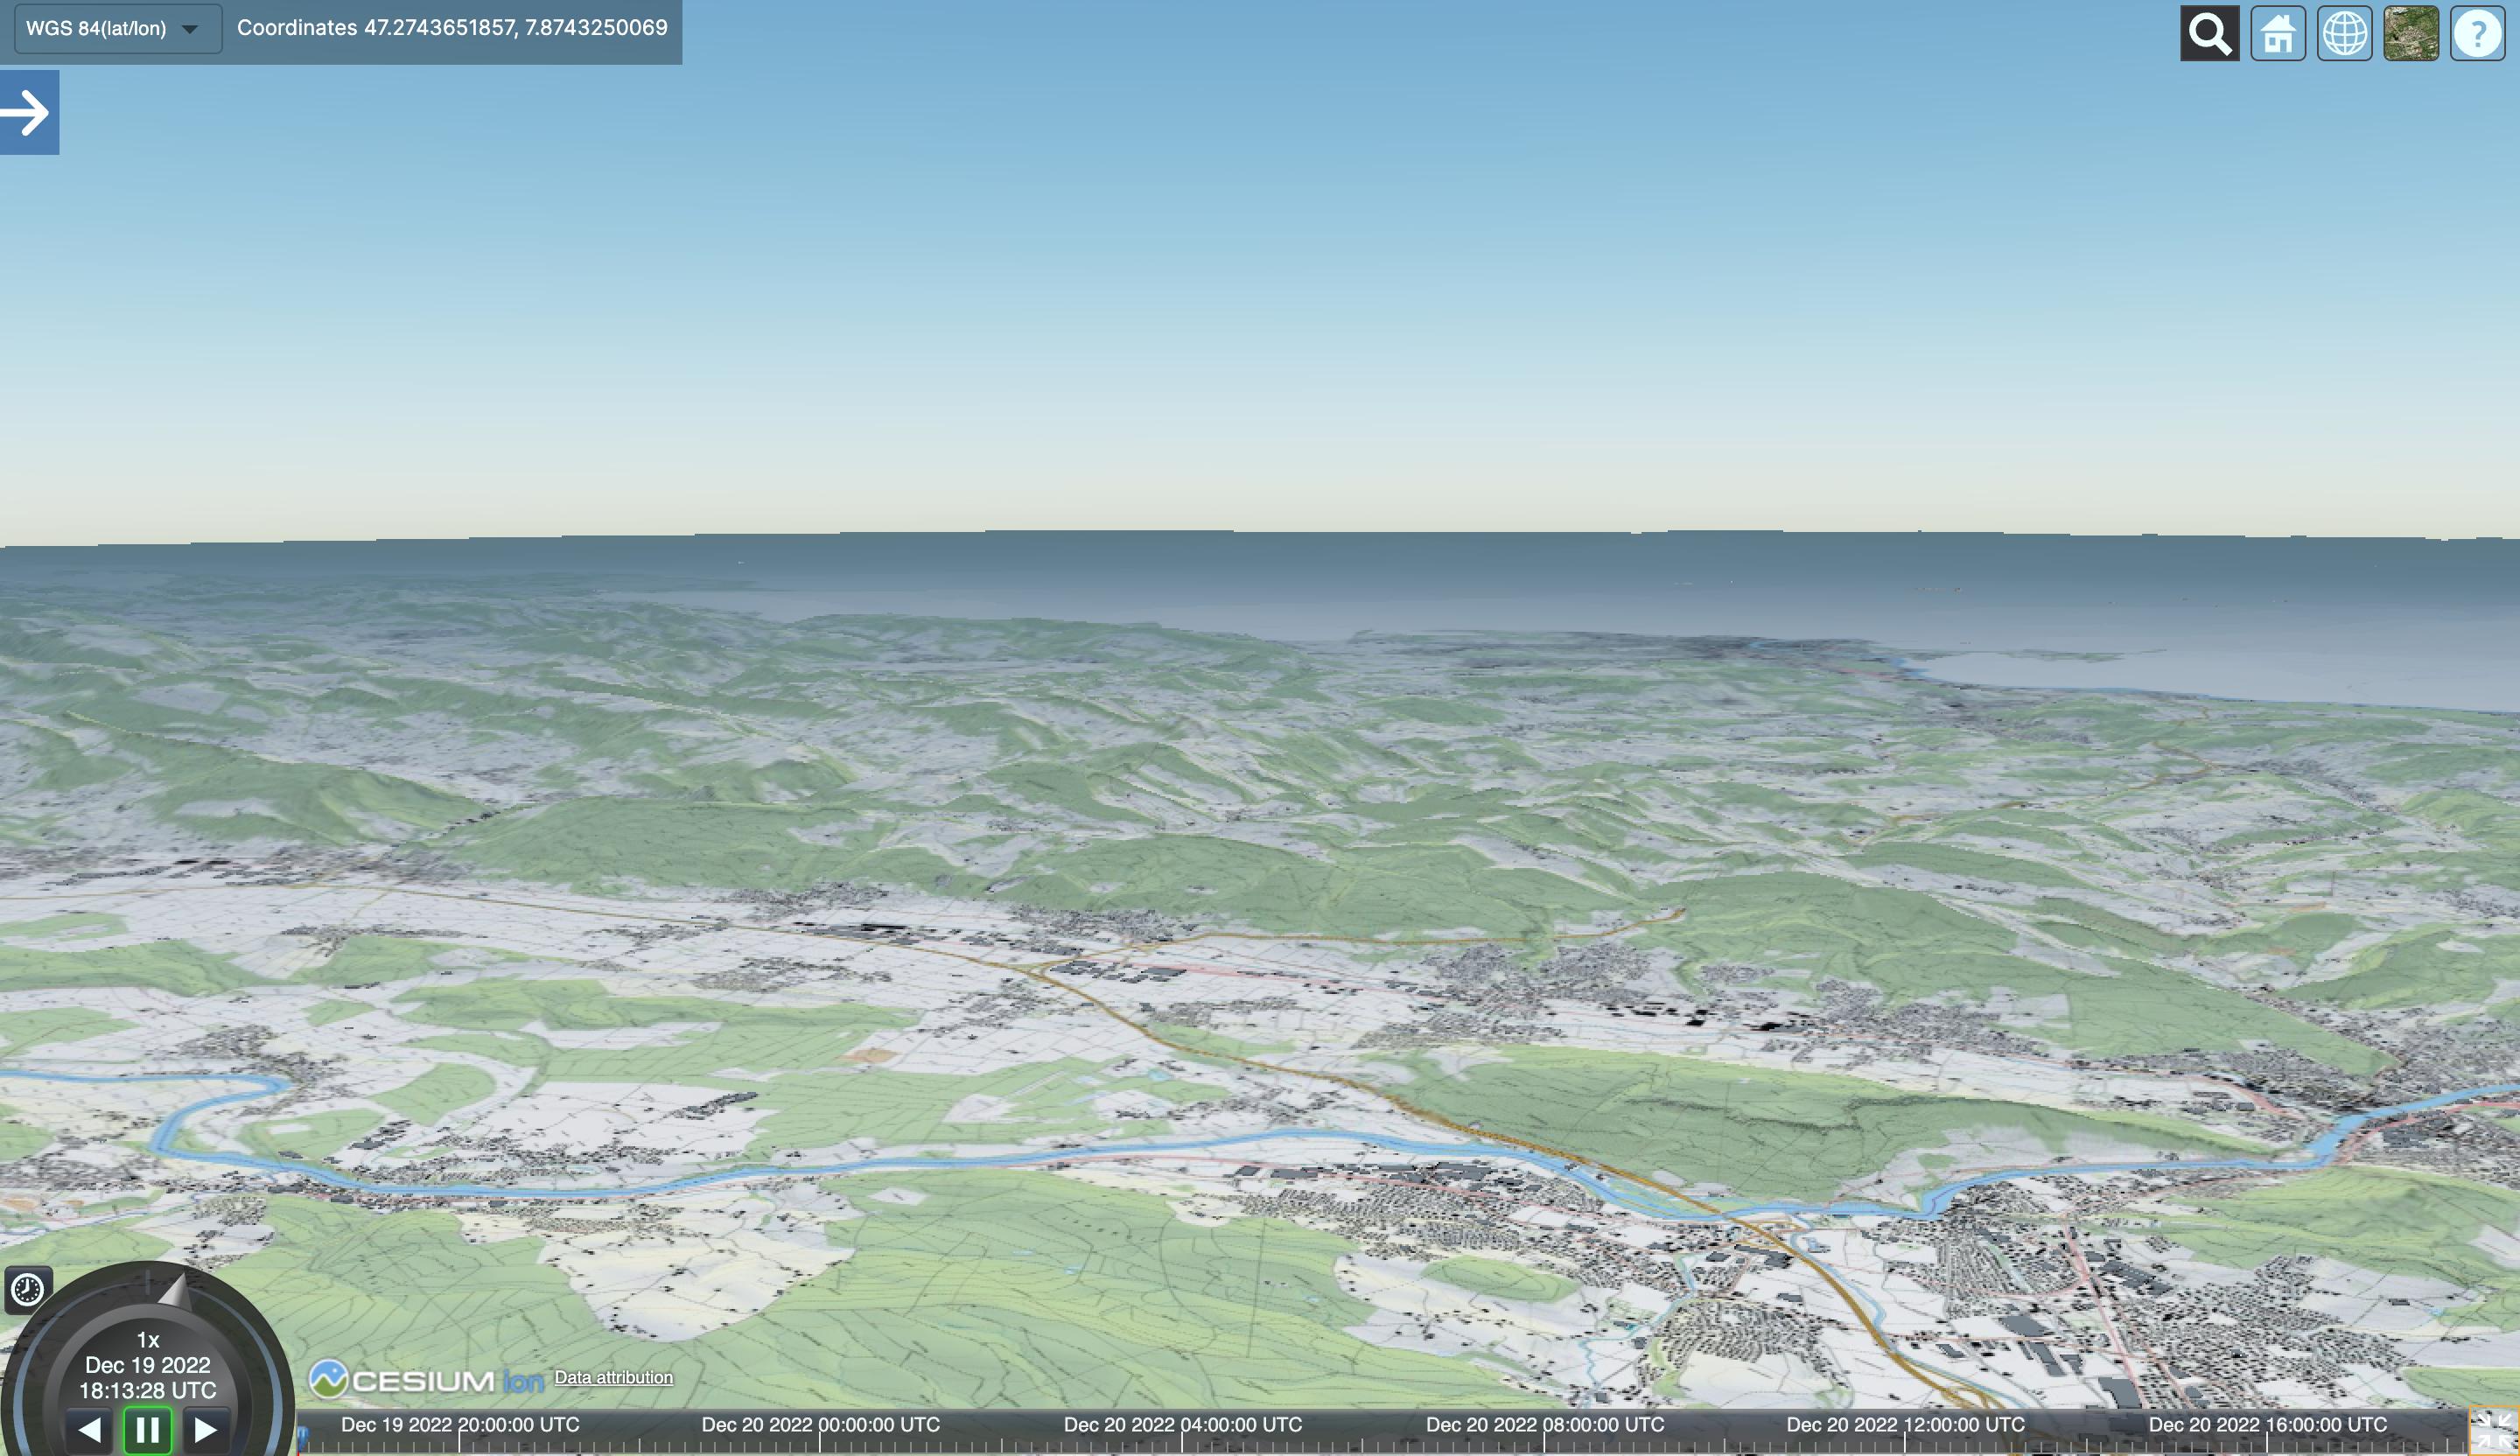Jump timeline to Dec 20 04:00:00 UTC
2520x1456 pixels.
coord(1182,1425)
